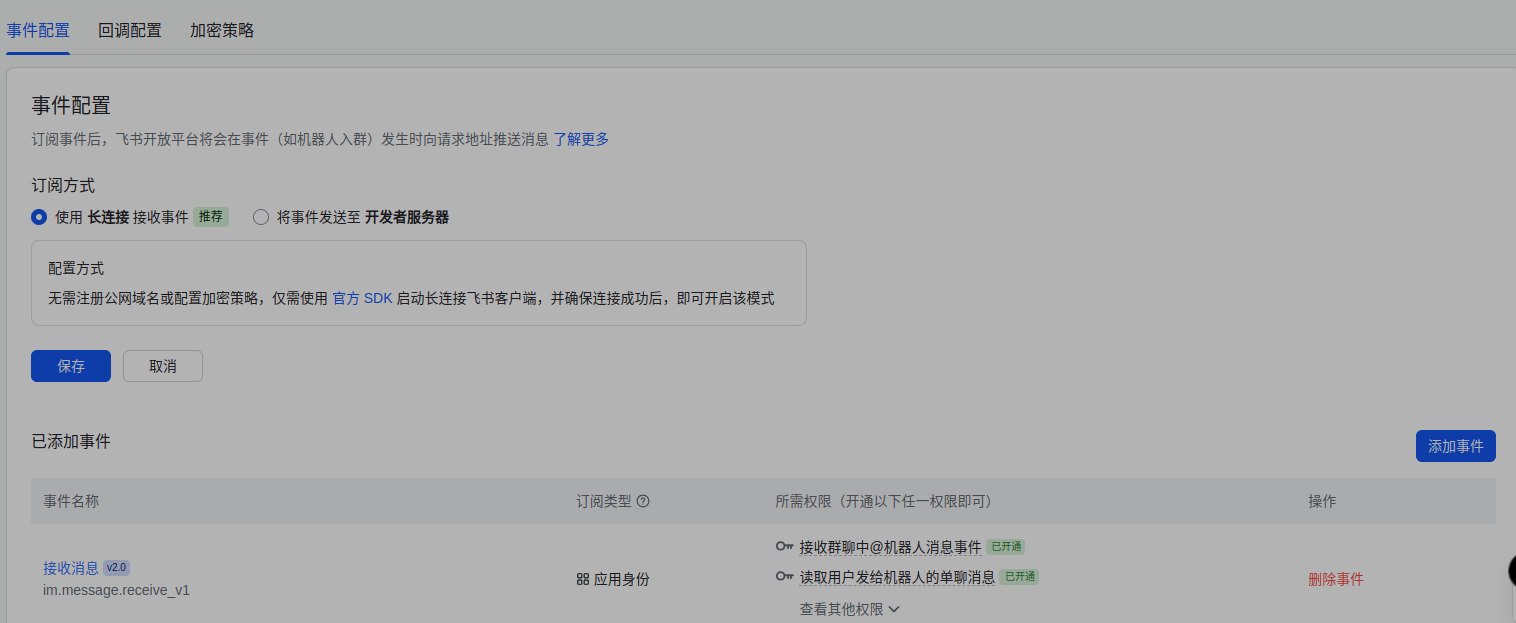Click the 操作 column header
Image resolution: width=1516 pixels, height=623 pixels.
pos(1322,501)
